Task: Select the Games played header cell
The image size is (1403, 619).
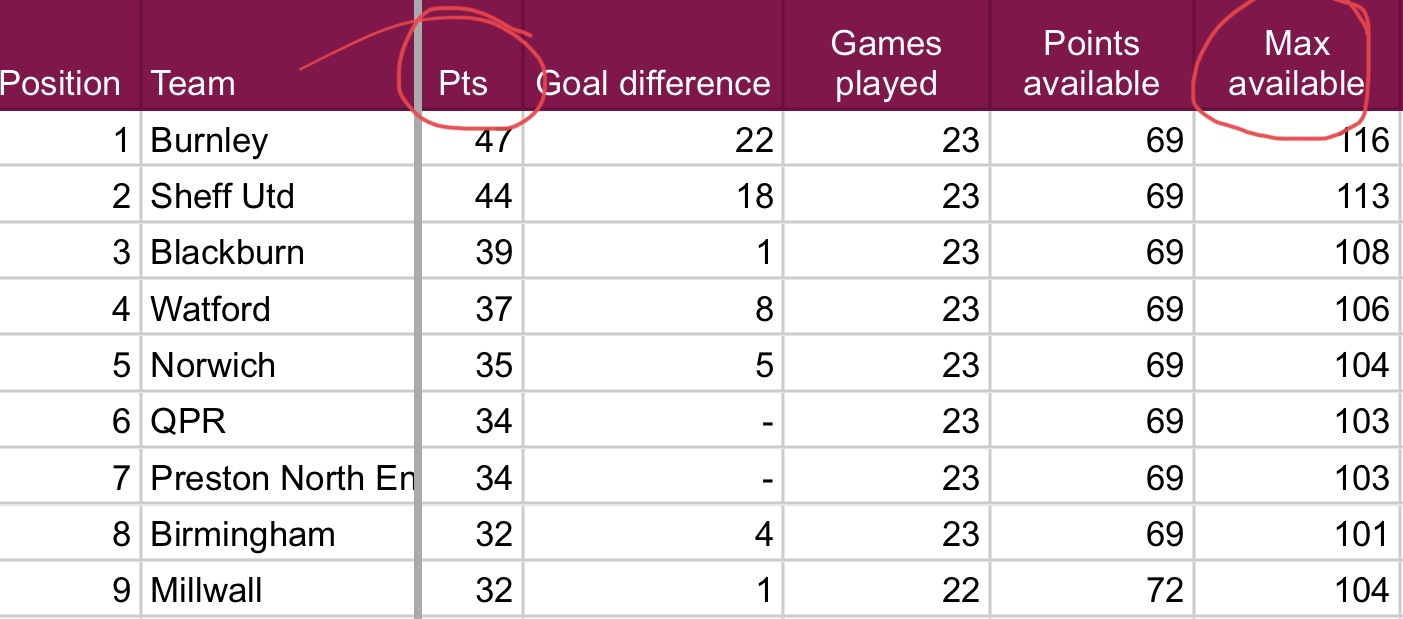Action: point(886,63)
